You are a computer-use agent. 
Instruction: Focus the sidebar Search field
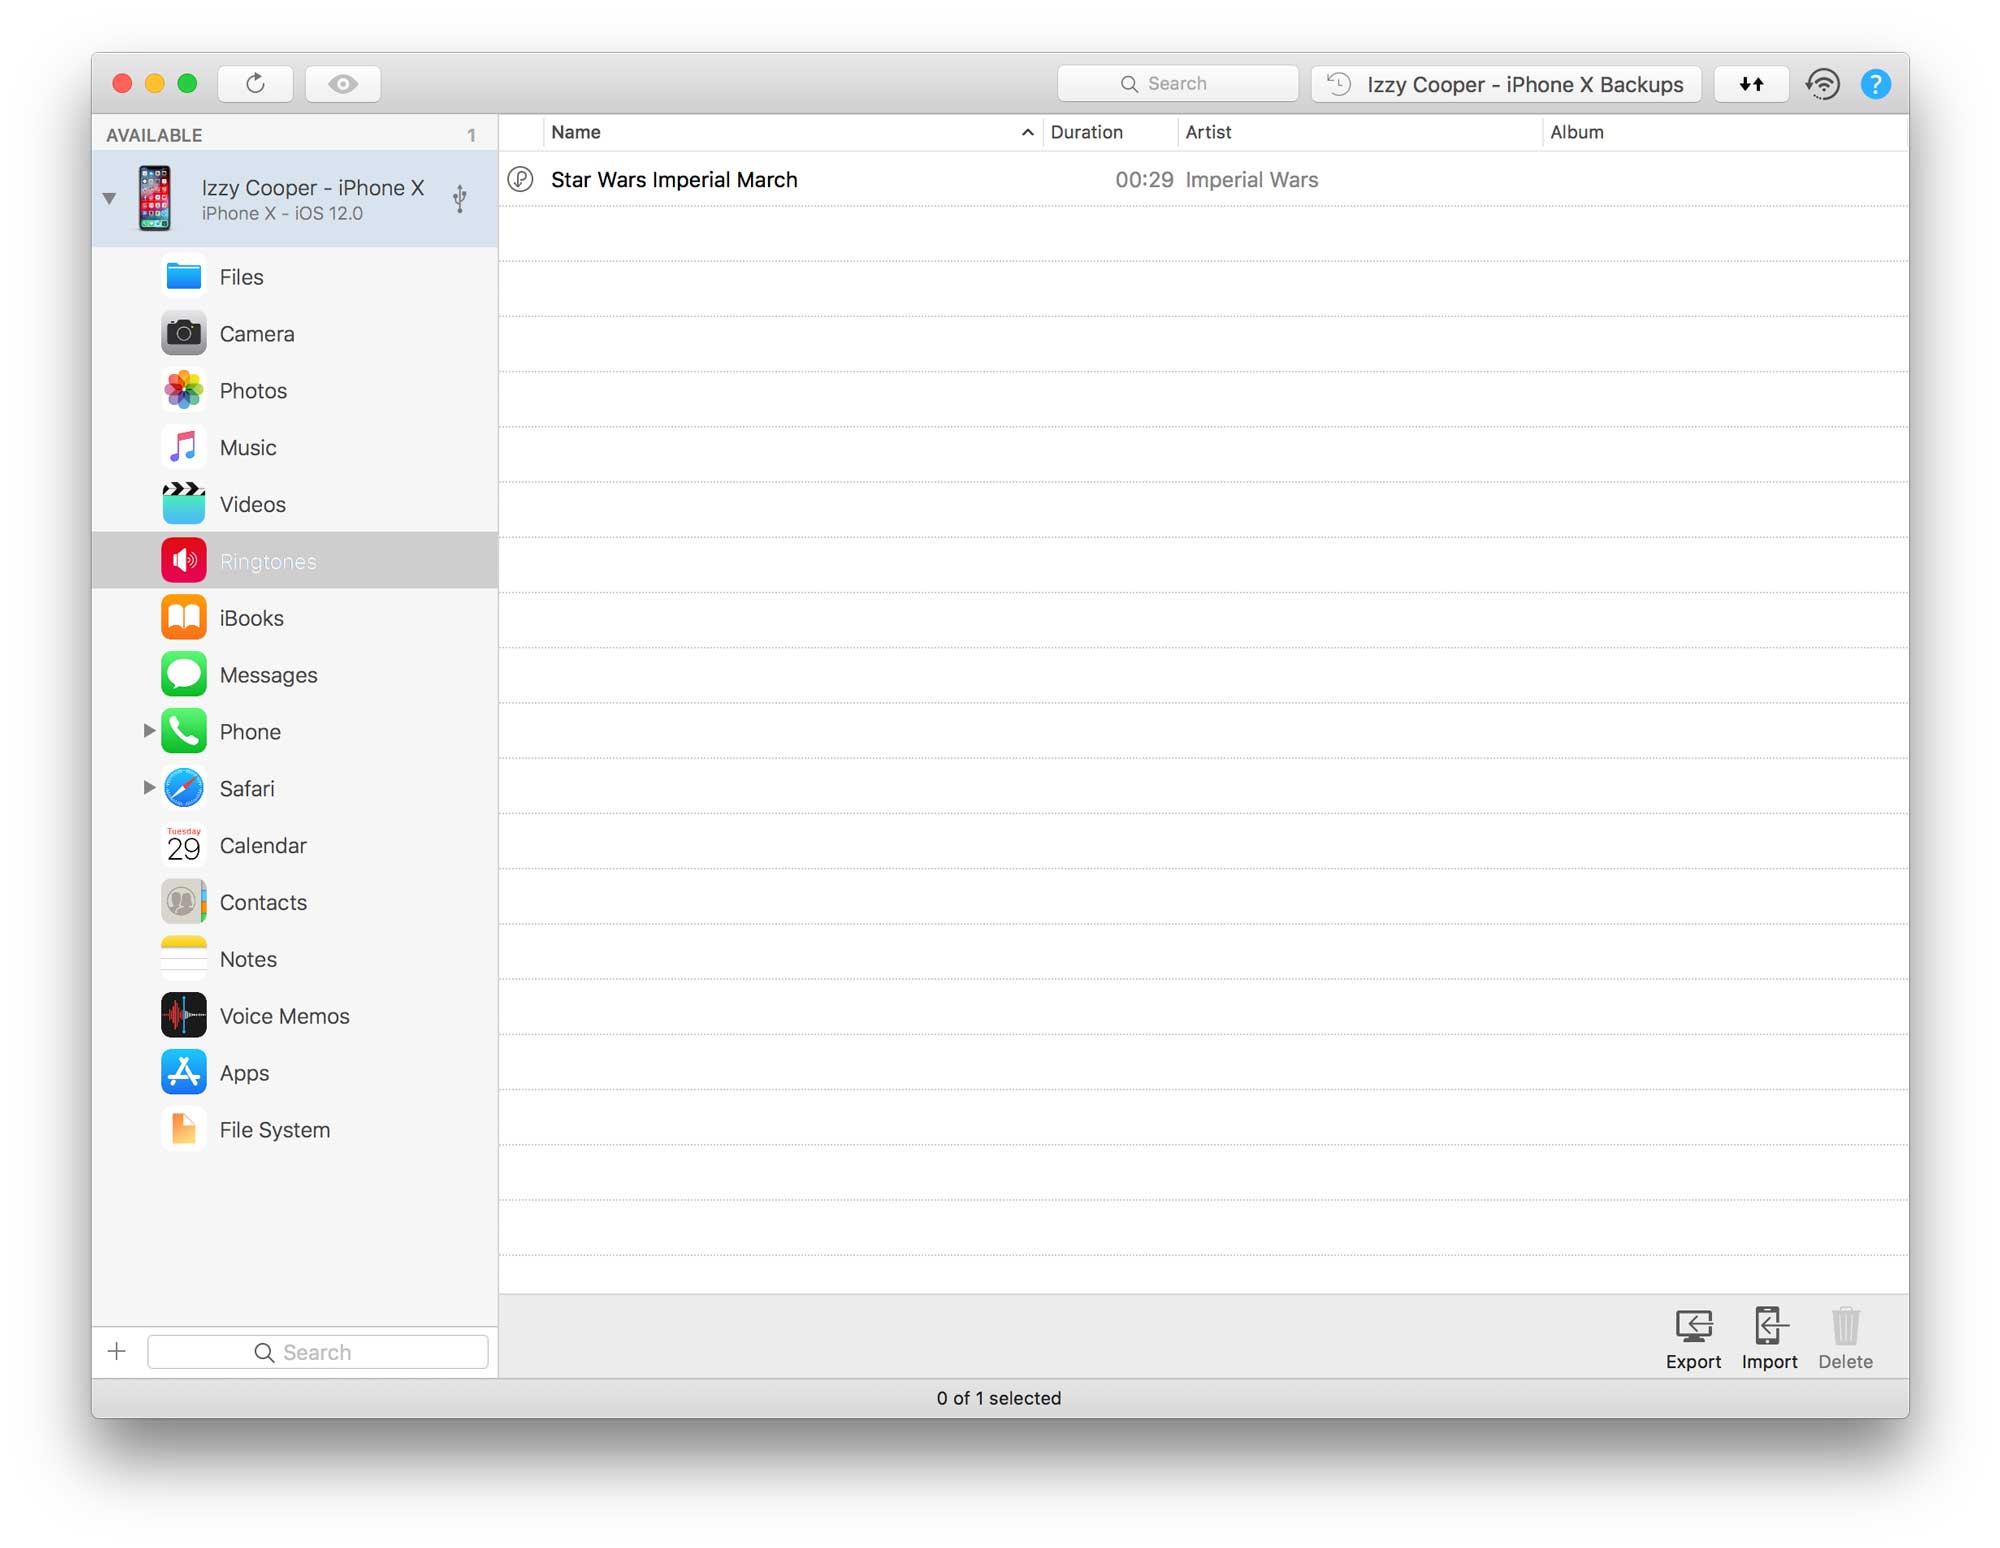pos(318,1352)
